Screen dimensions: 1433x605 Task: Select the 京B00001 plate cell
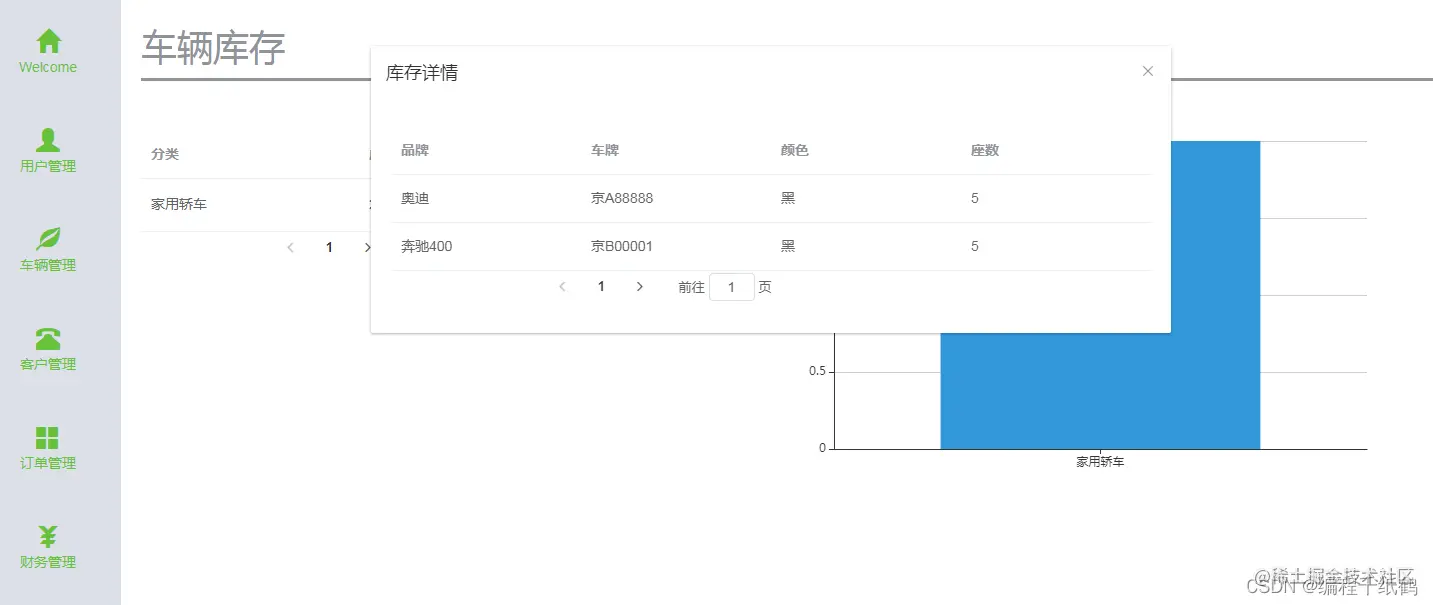pyautogui.click(x=622, y=246)
